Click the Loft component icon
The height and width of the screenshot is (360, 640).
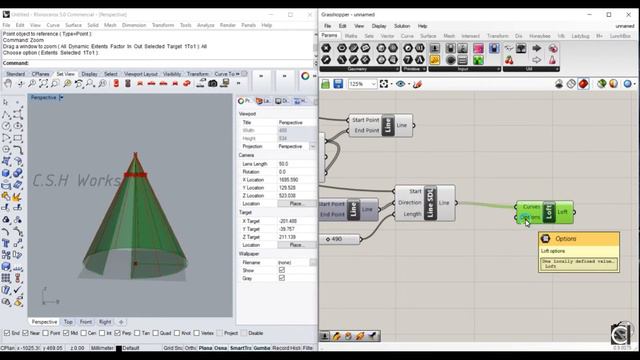(549, 212)
